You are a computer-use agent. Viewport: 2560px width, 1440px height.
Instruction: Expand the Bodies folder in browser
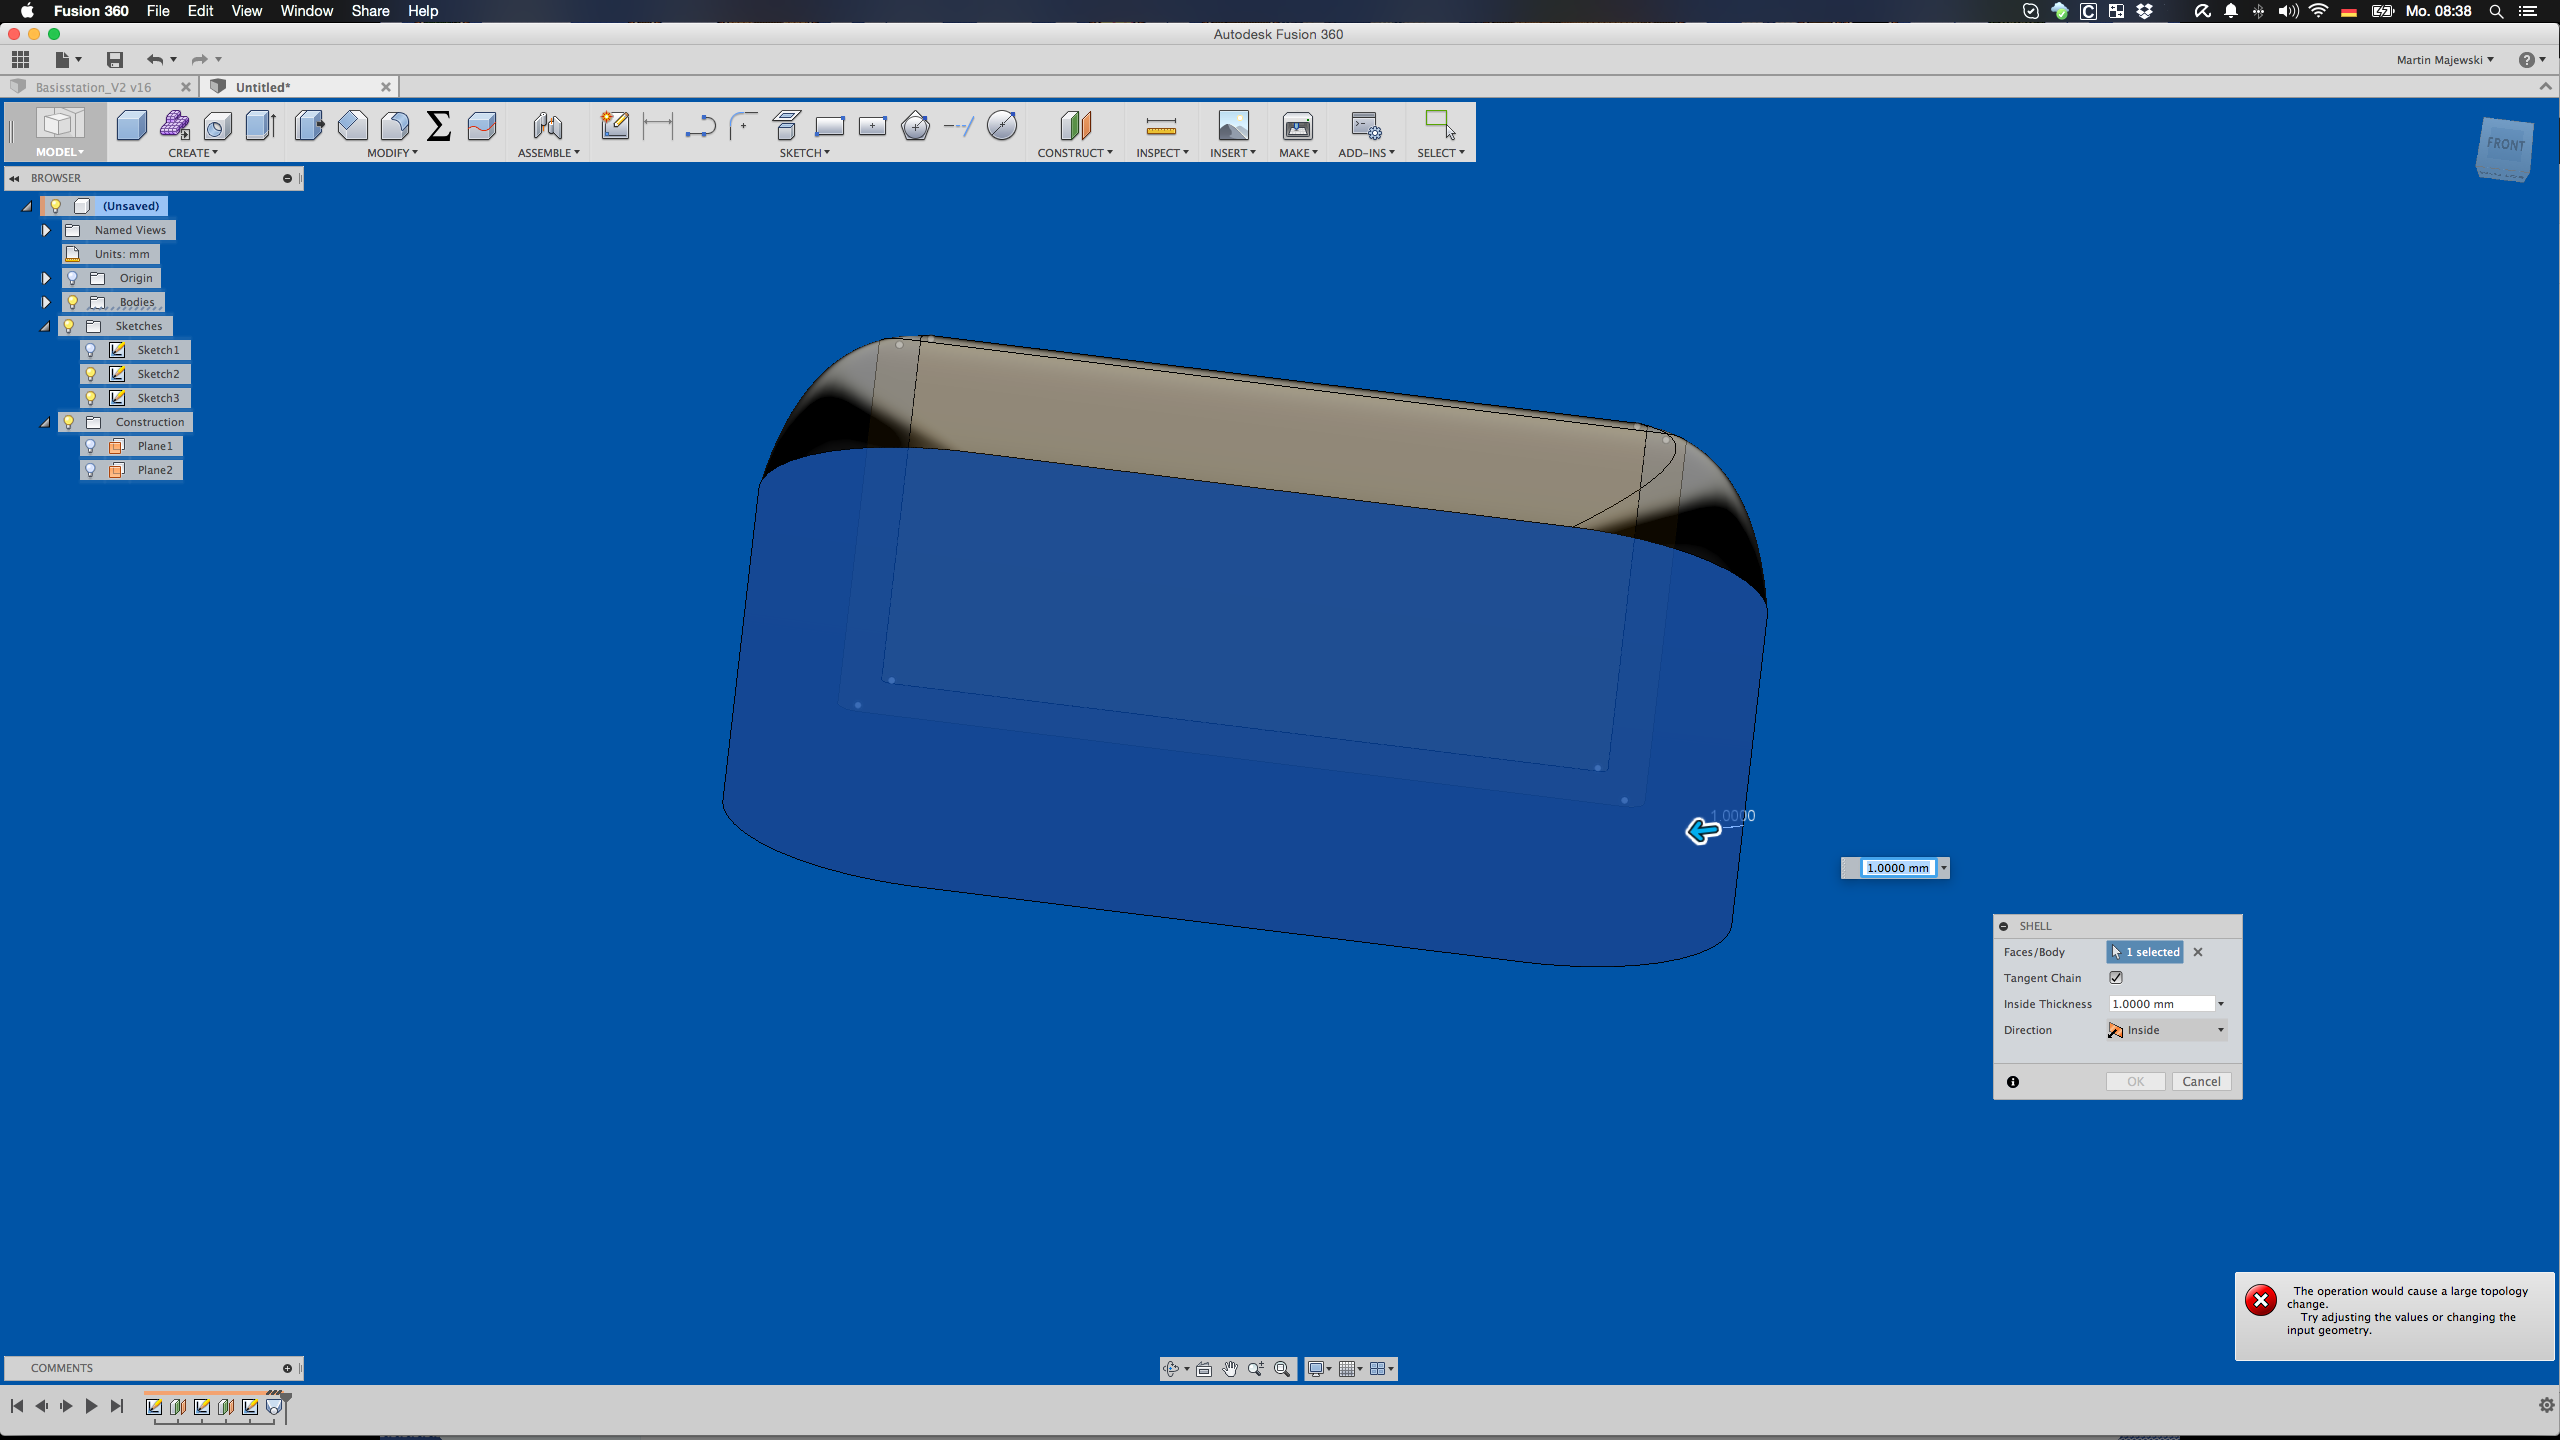[46, 302]
